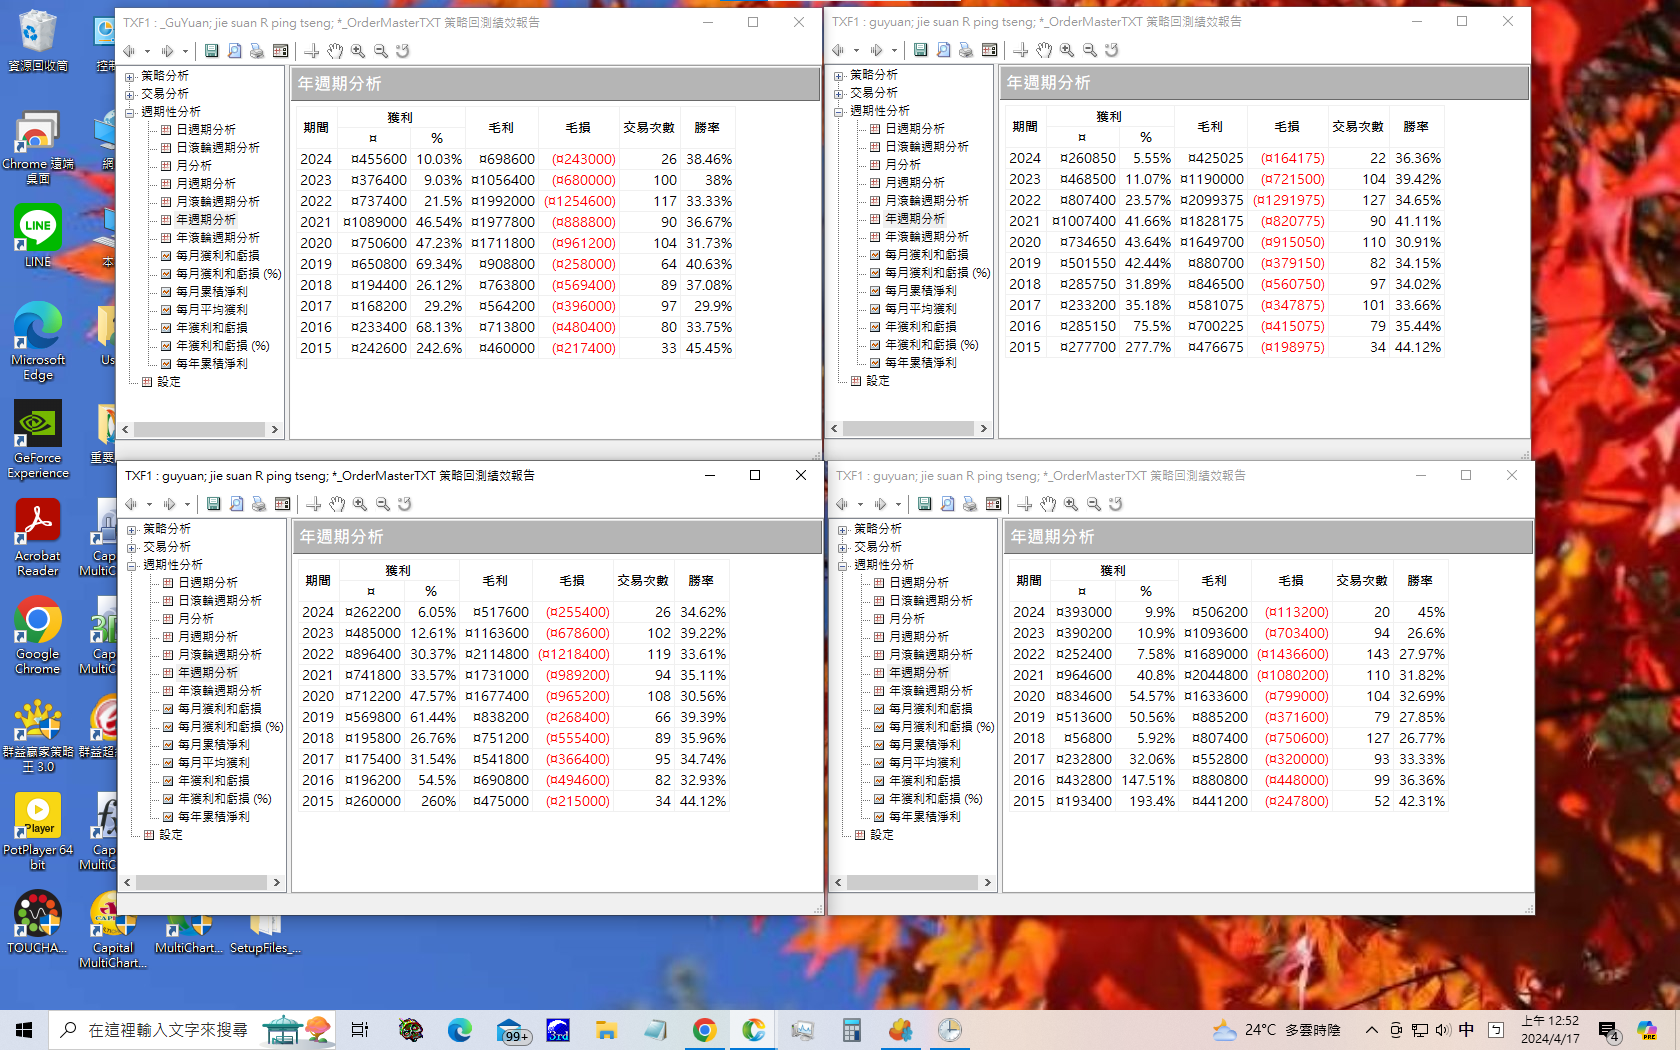Select 年獲利和虧損 (%) in bottom-left window tree
Viewport: 1680px width, 1050px height.
[x=225, y=799]
